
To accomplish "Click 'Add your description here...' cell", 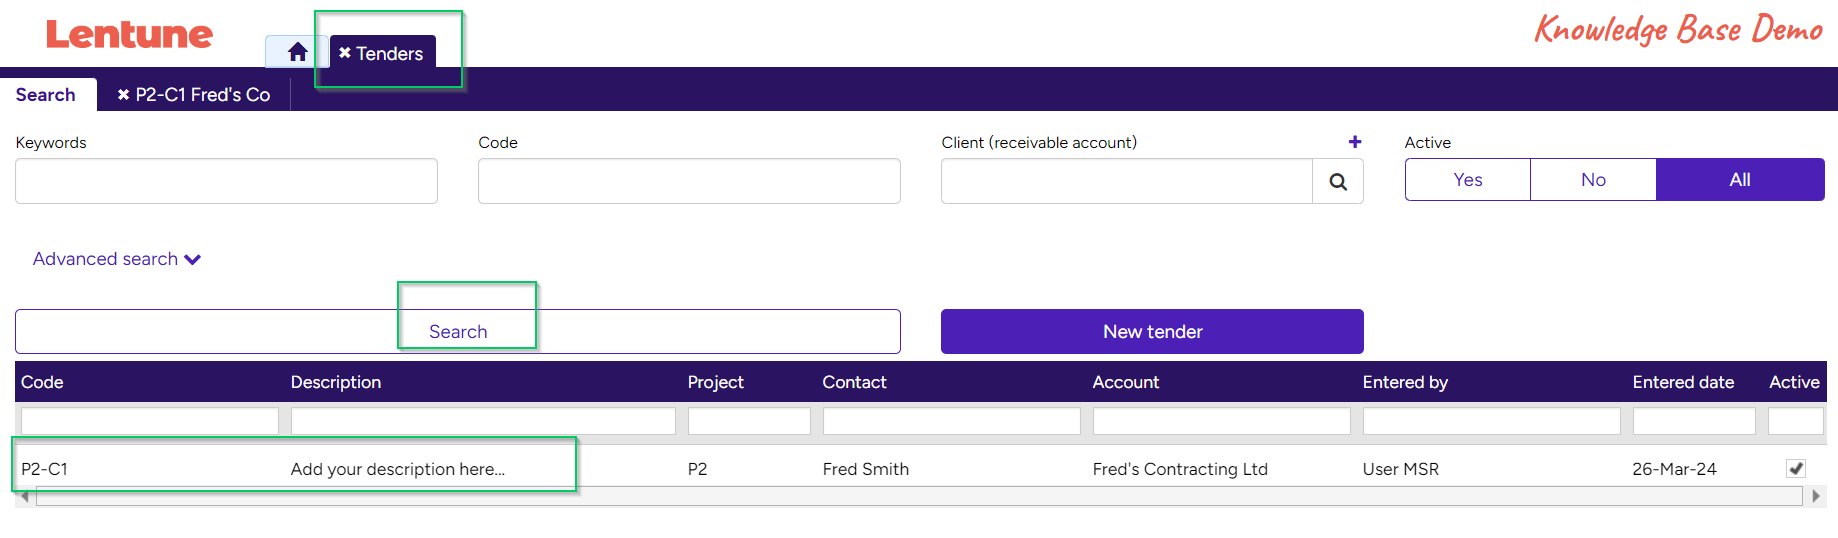I will 398,469.
